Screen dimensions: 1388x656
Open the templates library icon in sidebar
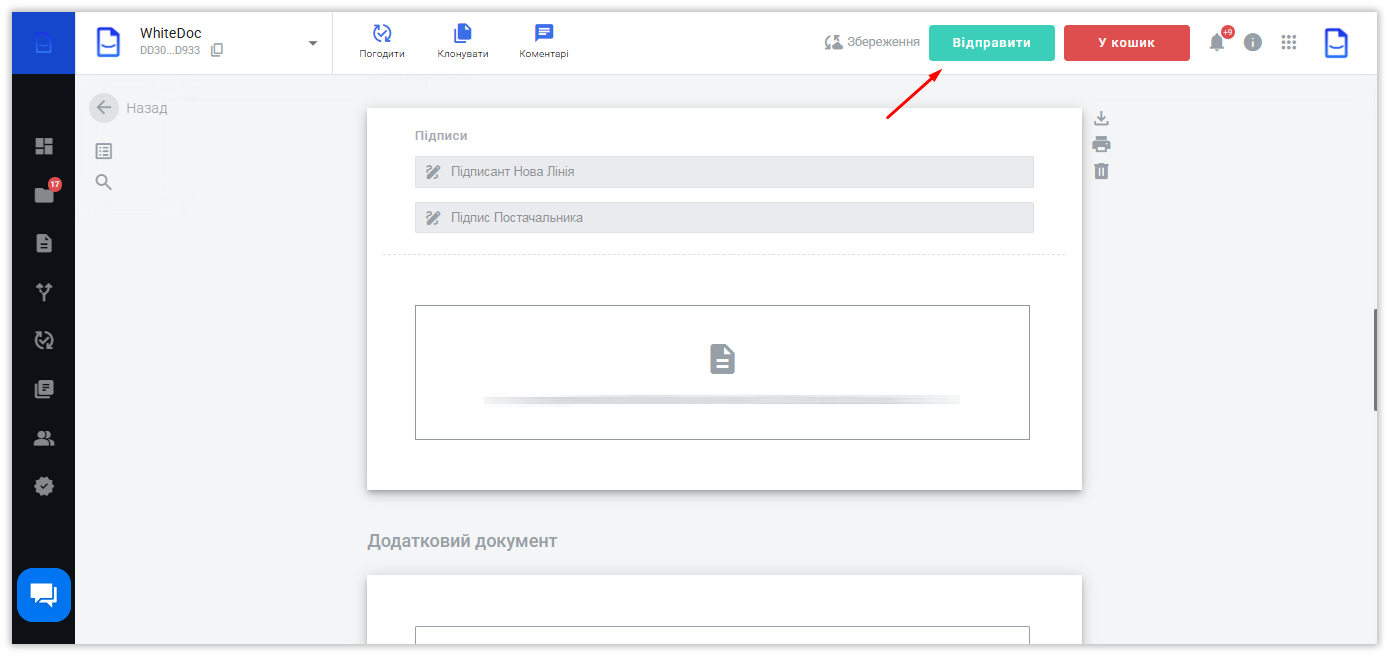point(44,389)
